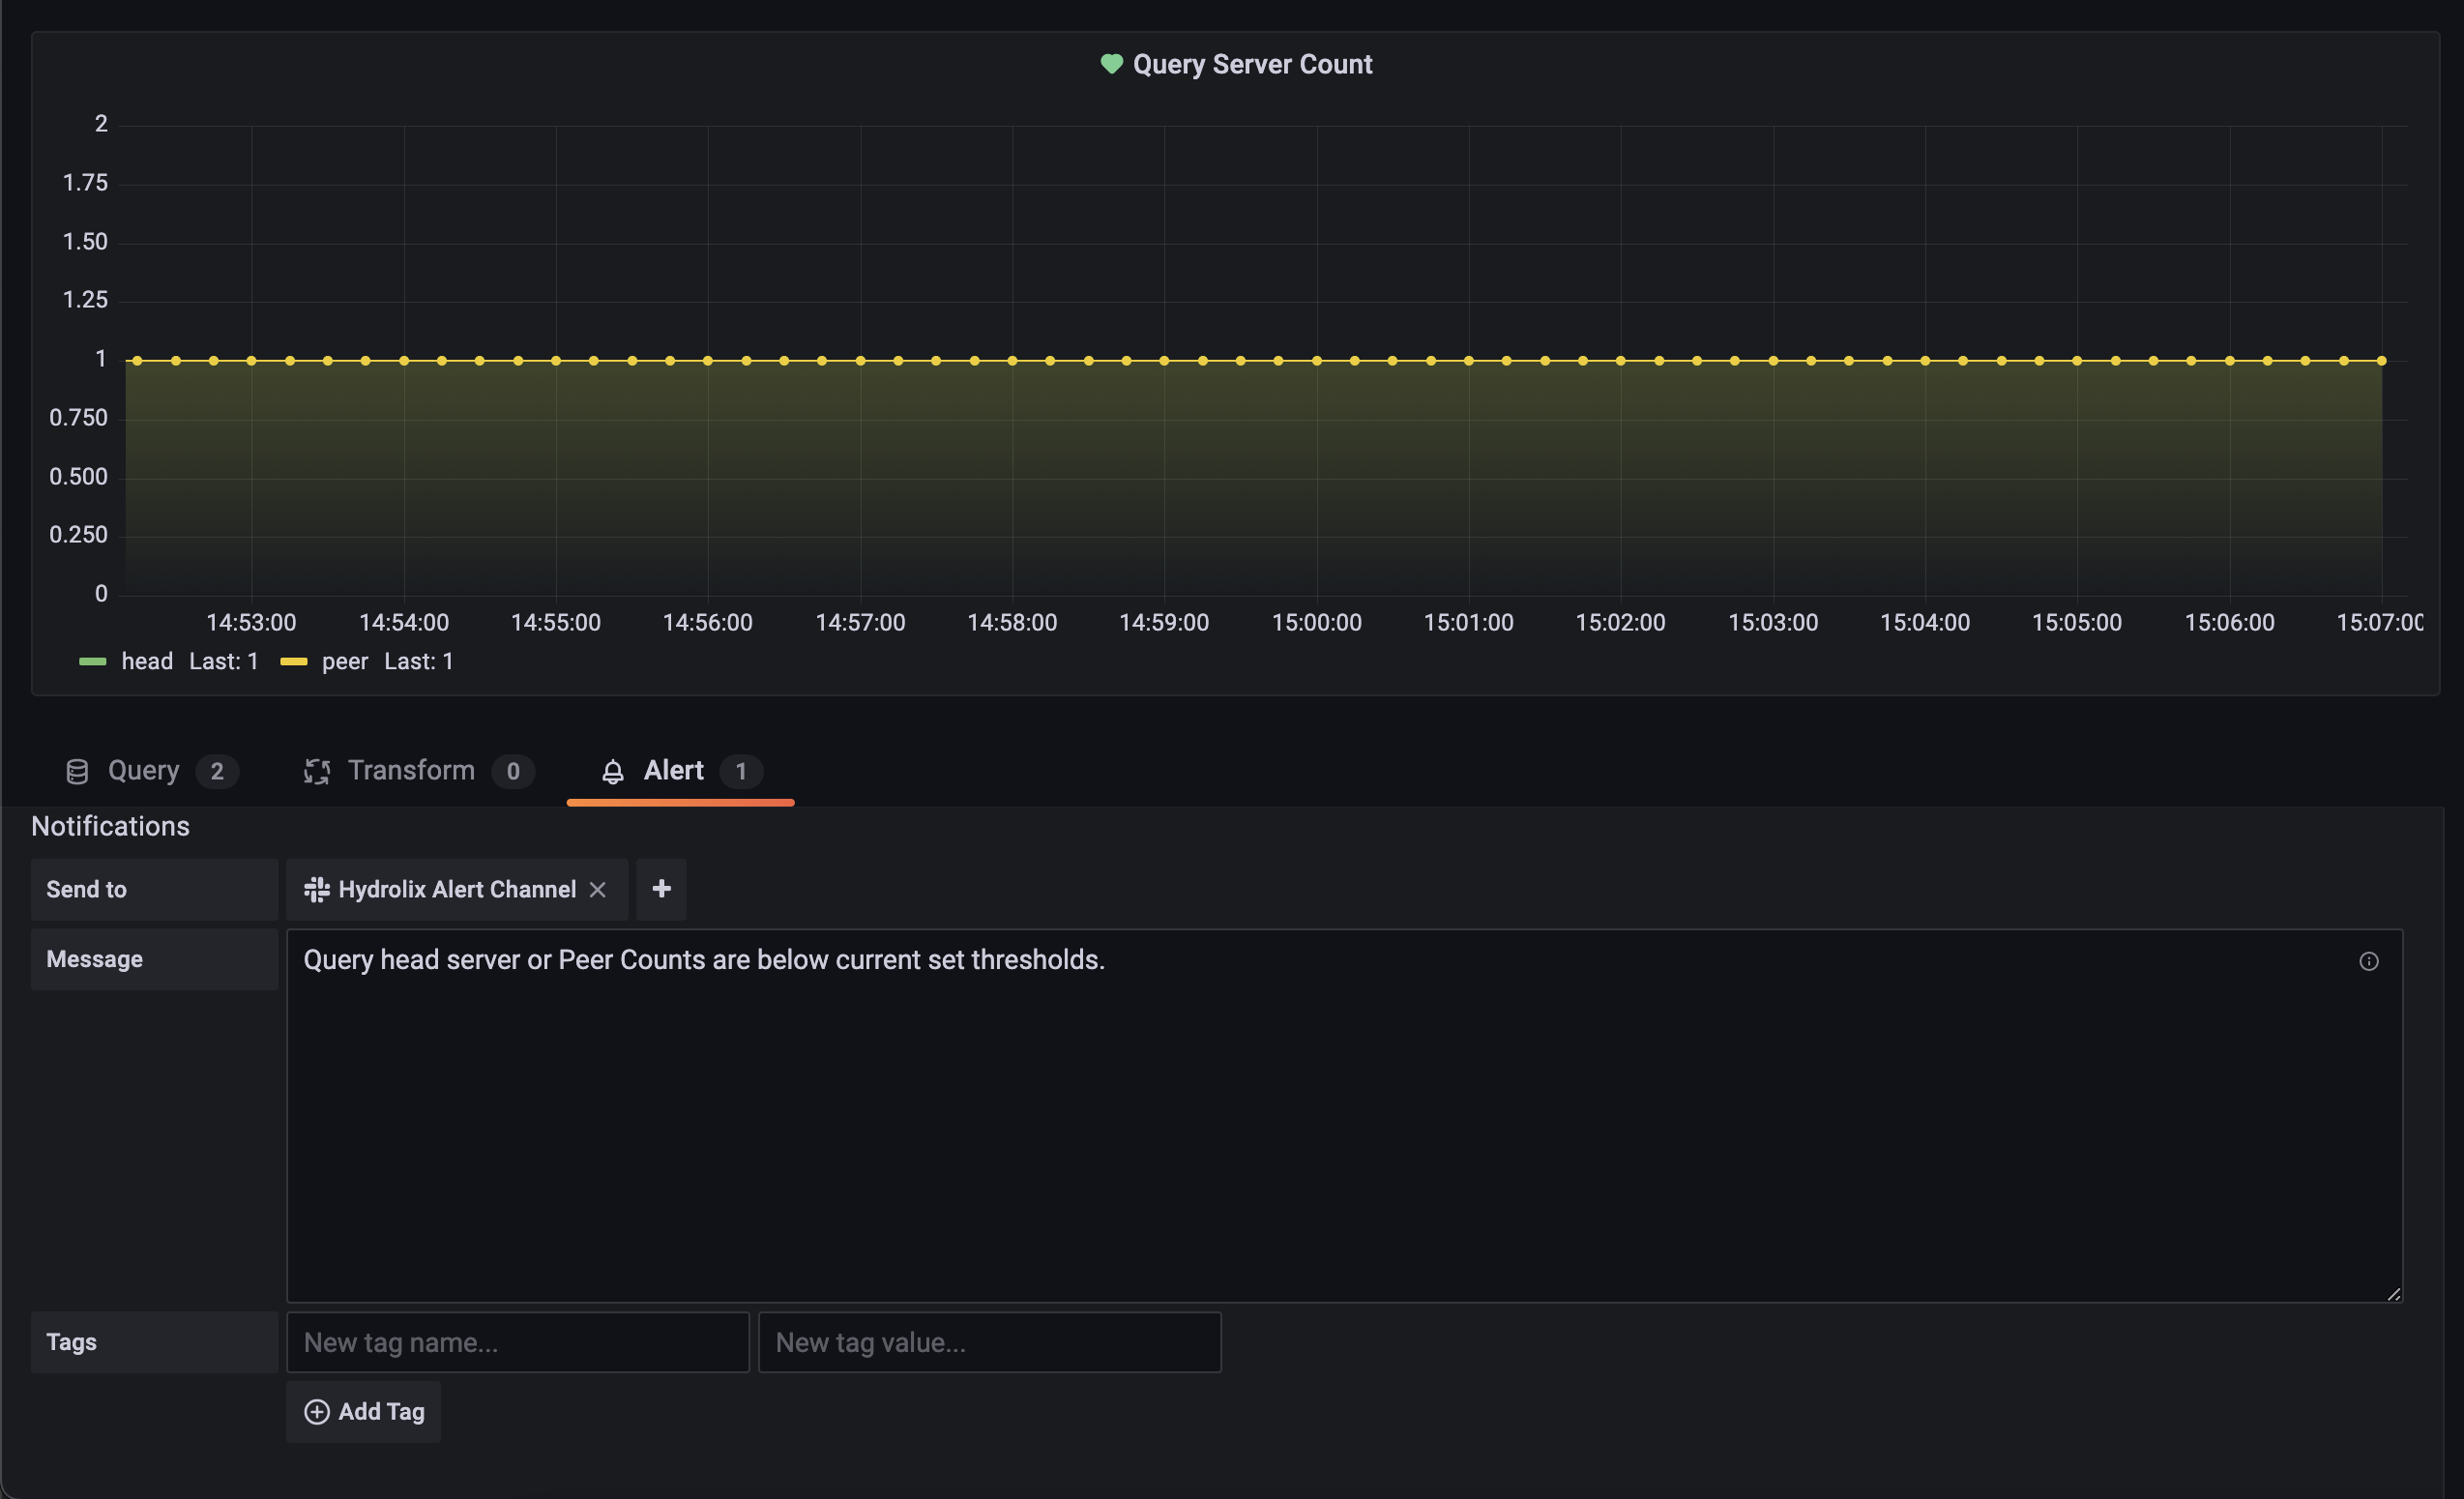Viewport: 2464px width, 1499px height.
Task: Click the green heart alert status icon
Action: [x=1111, y=64]
